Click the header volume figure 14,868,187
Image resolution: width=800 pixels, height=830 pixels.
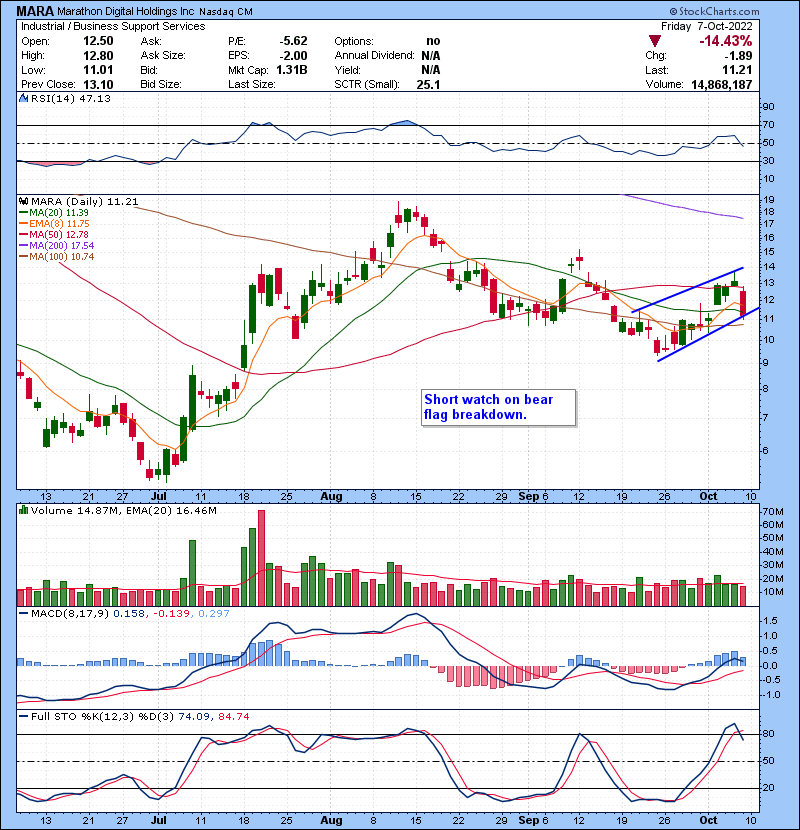[722, 84]
